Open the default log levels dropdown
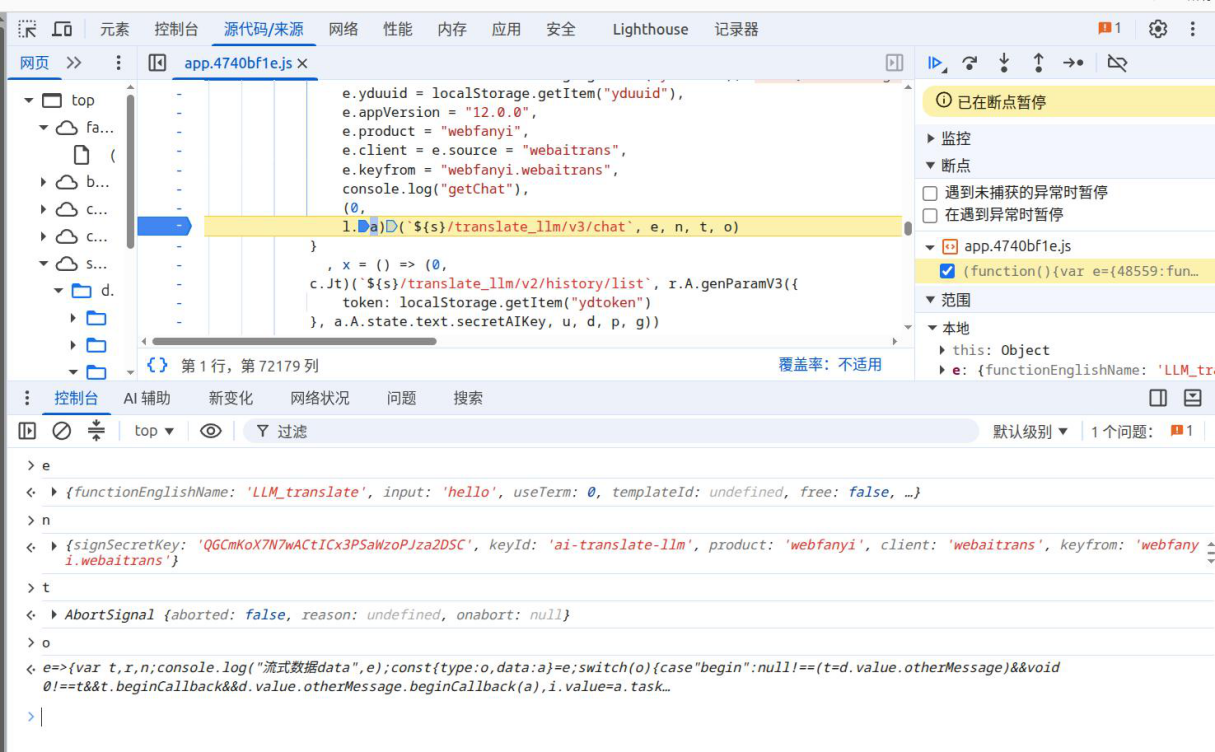 (x=1030, y=431)
